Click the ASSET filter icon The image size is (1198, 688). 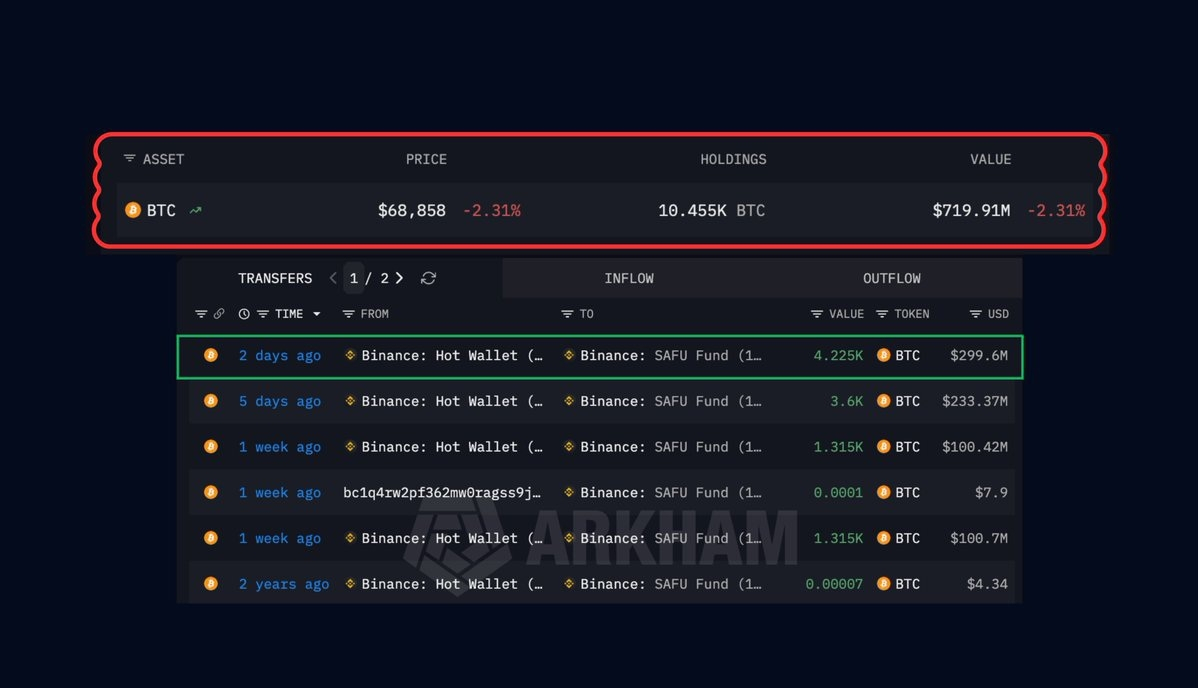coord(129,159)
